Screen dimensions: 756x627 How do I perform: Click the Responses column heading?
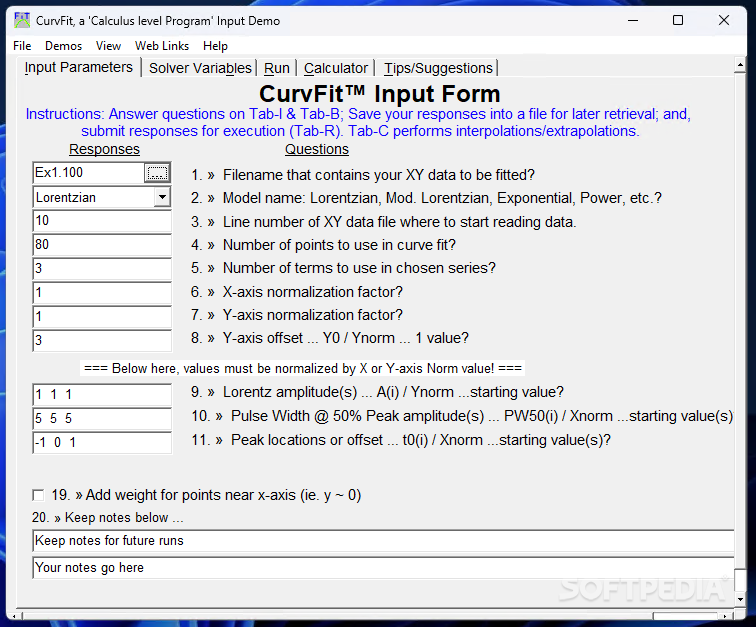click(x=104, y=149)
